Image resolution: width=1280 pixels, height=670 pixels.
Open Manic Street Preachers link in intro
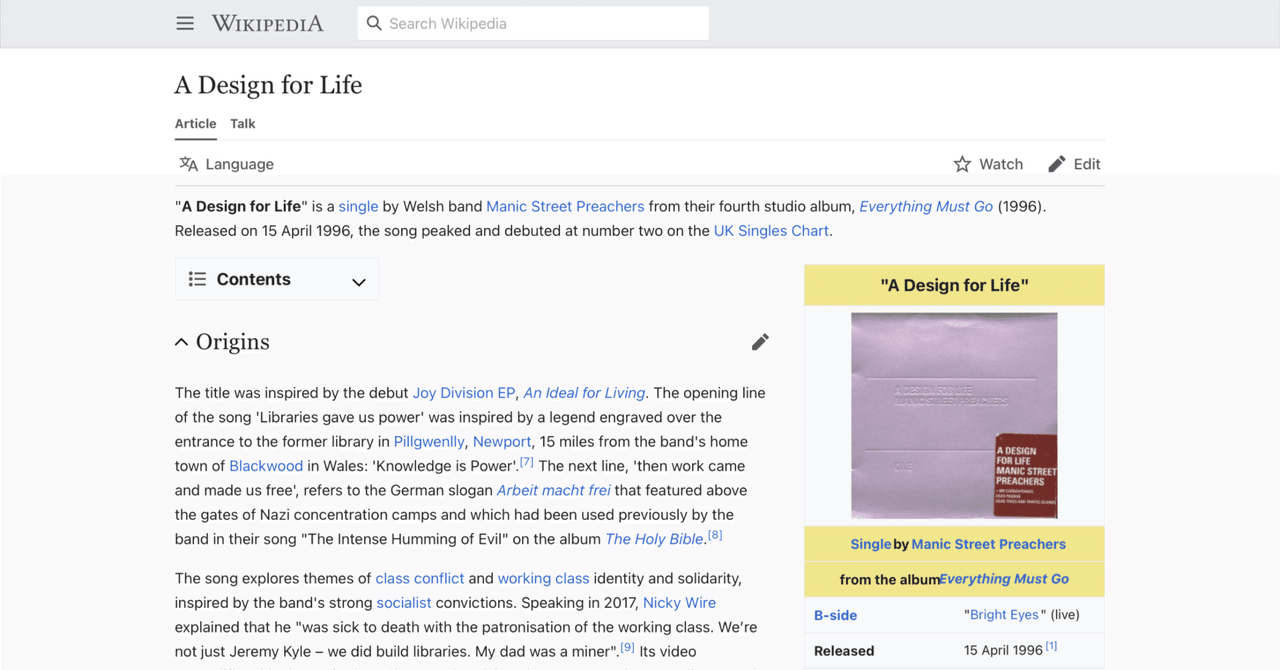(x=565, y=206)
